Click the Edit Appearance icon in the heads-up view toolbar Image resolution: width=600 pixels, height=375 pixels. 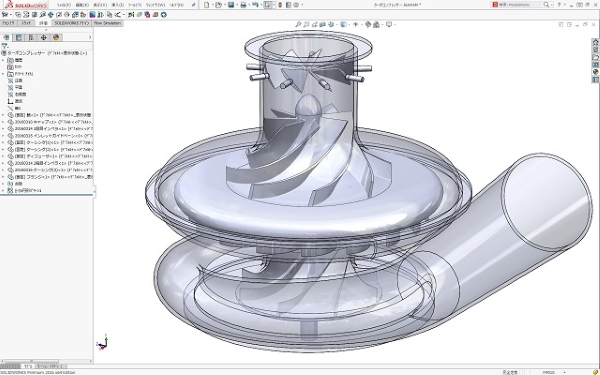[368, 24]
